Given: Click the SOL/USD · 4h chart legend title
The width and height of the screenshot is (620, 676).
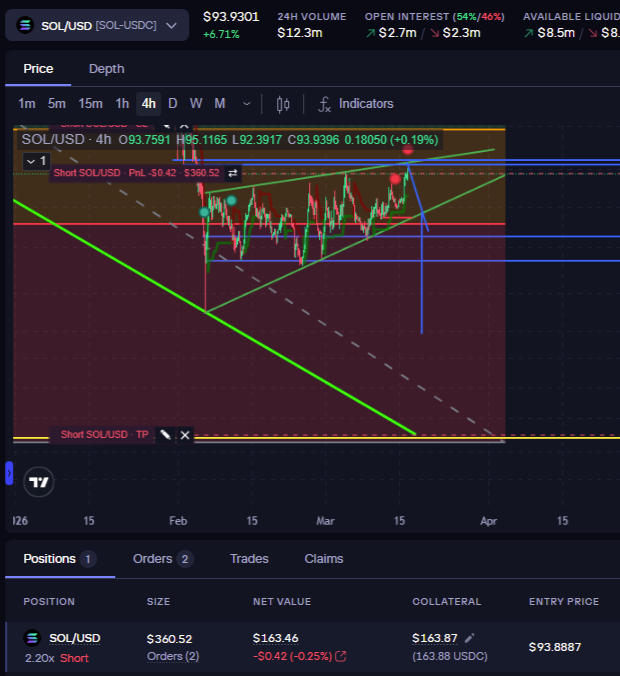Looking at the screenshot, I should 66,140.
